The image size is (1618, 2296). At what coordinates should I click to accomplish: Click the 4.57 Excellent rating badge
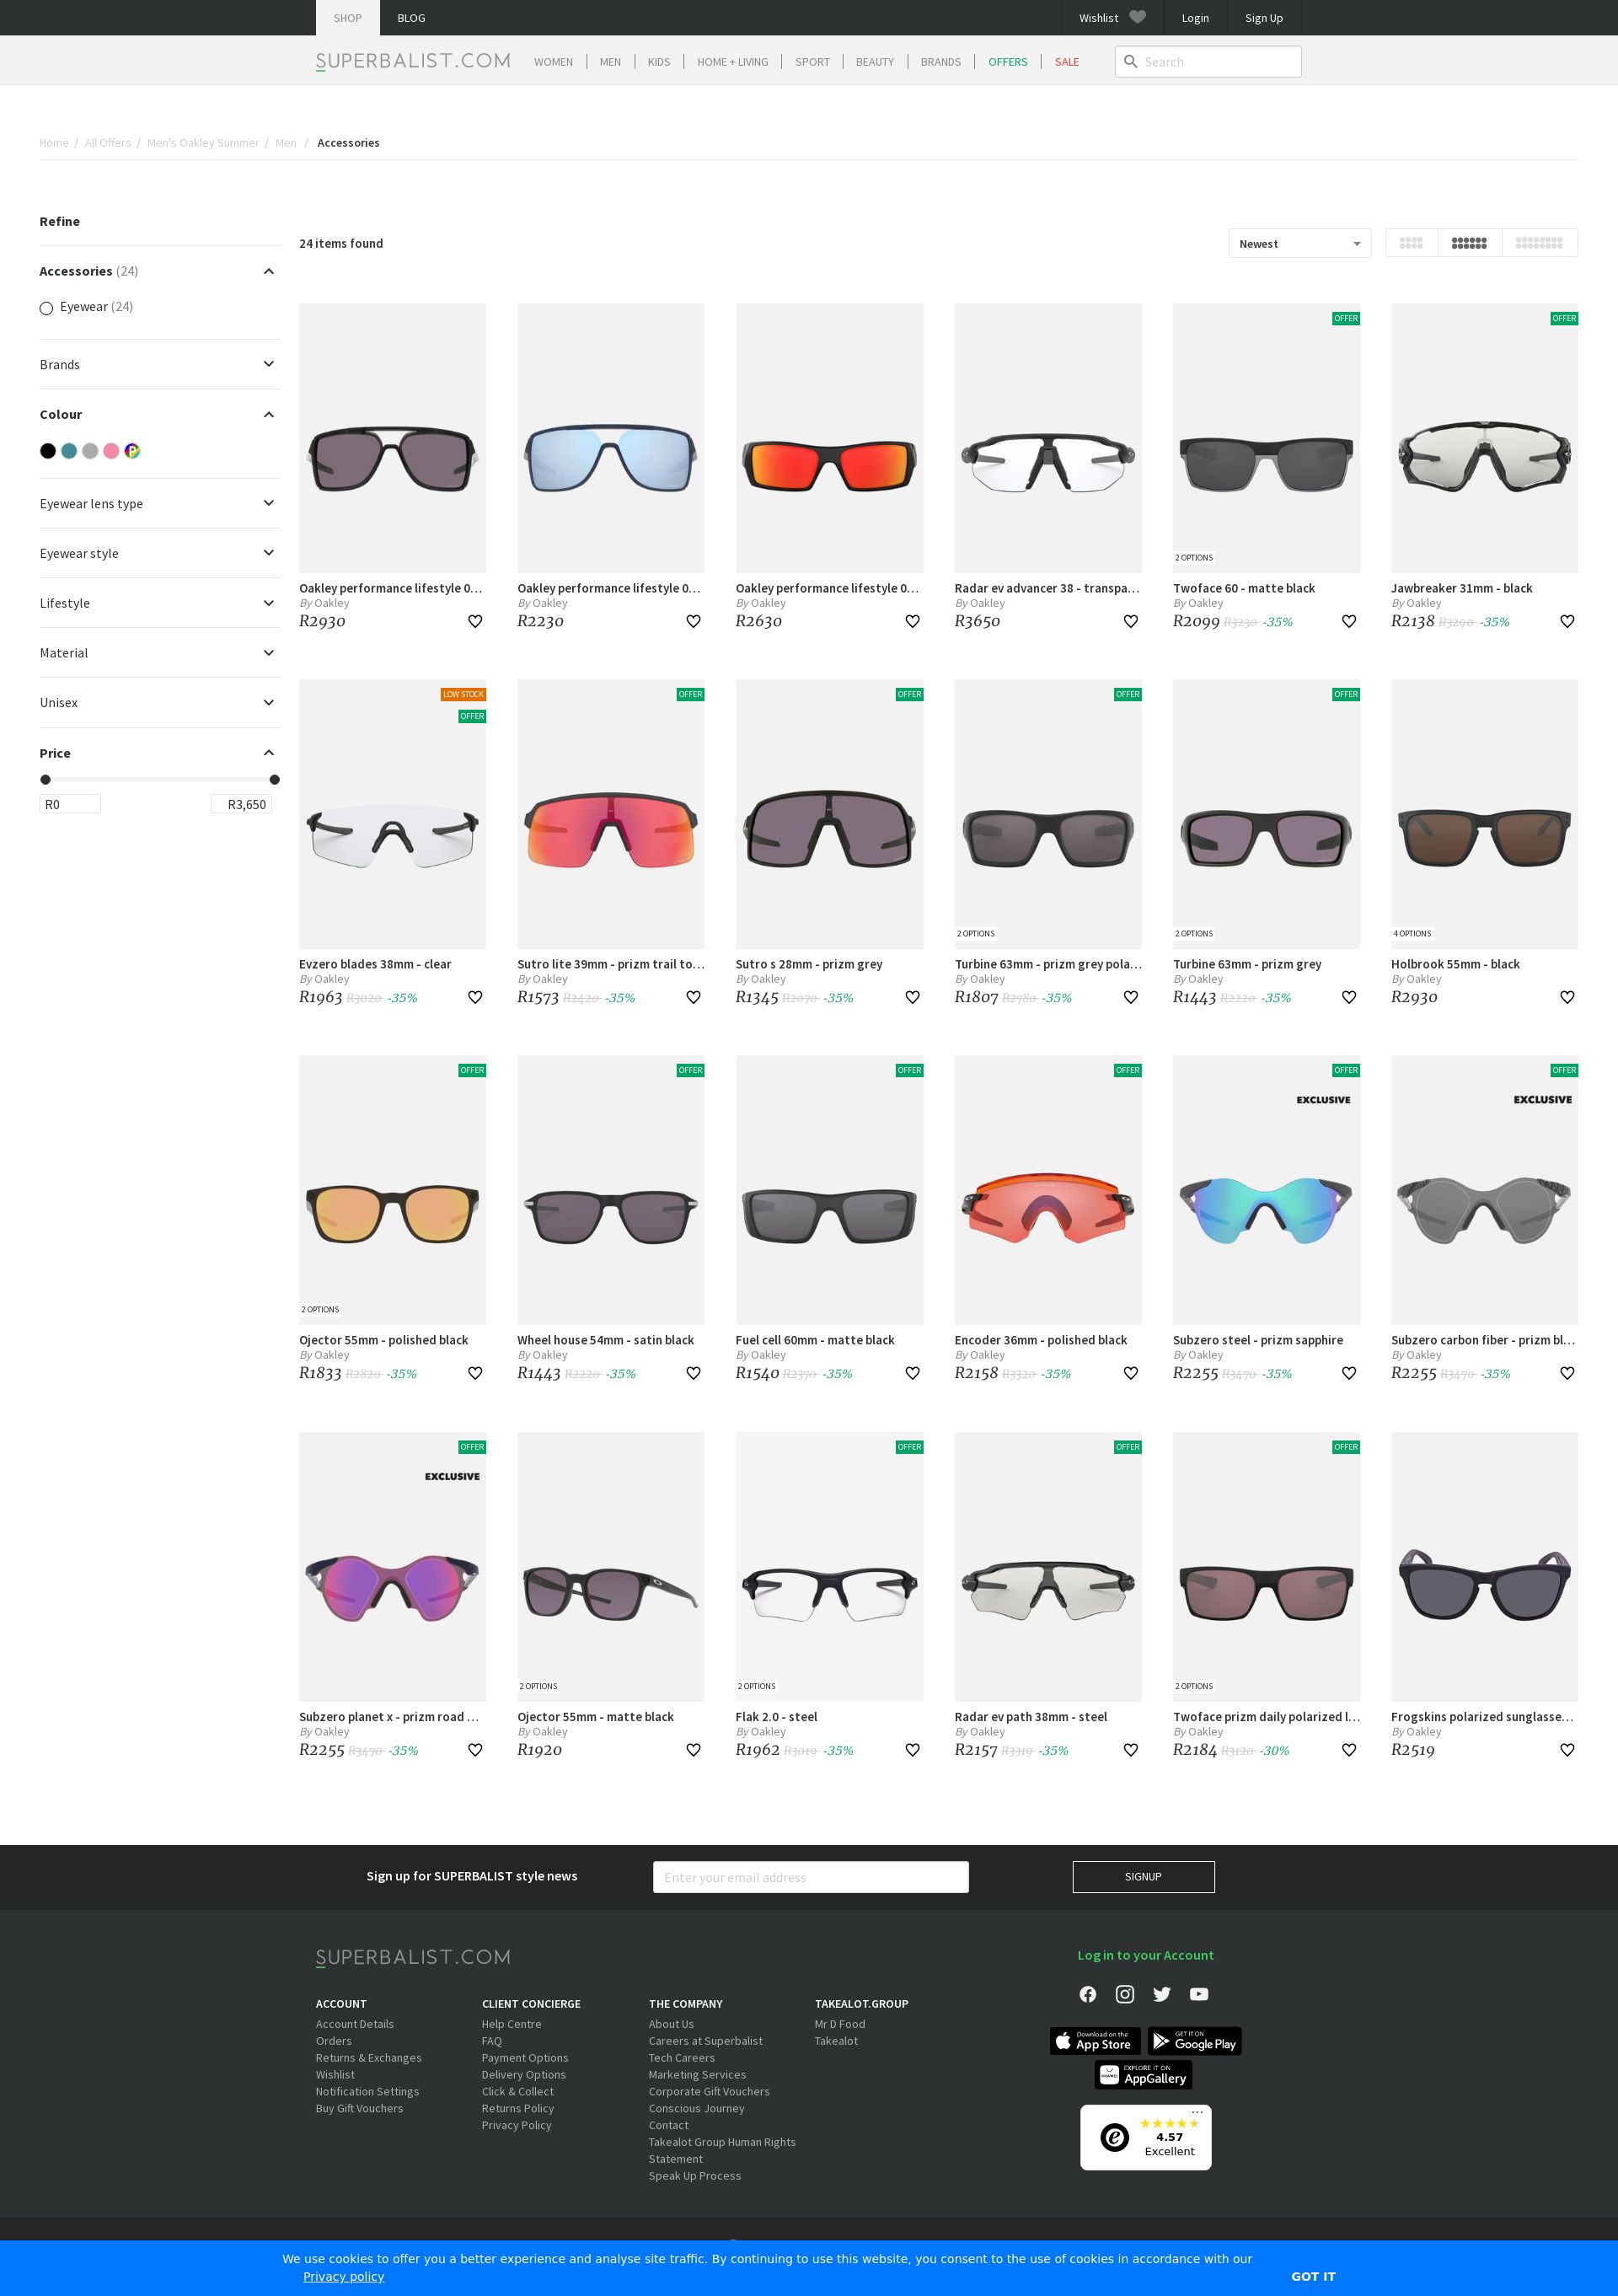click(x=1146, y=2137)
